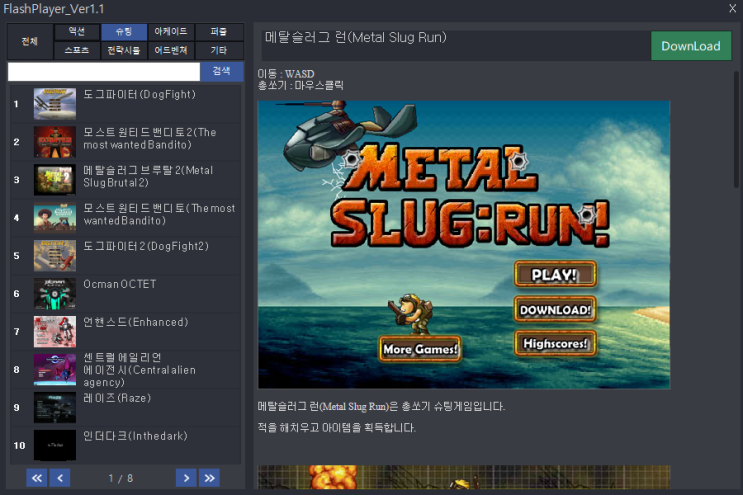
Task: Open DogFight2 game thumbnail
Action: [55, 255]
